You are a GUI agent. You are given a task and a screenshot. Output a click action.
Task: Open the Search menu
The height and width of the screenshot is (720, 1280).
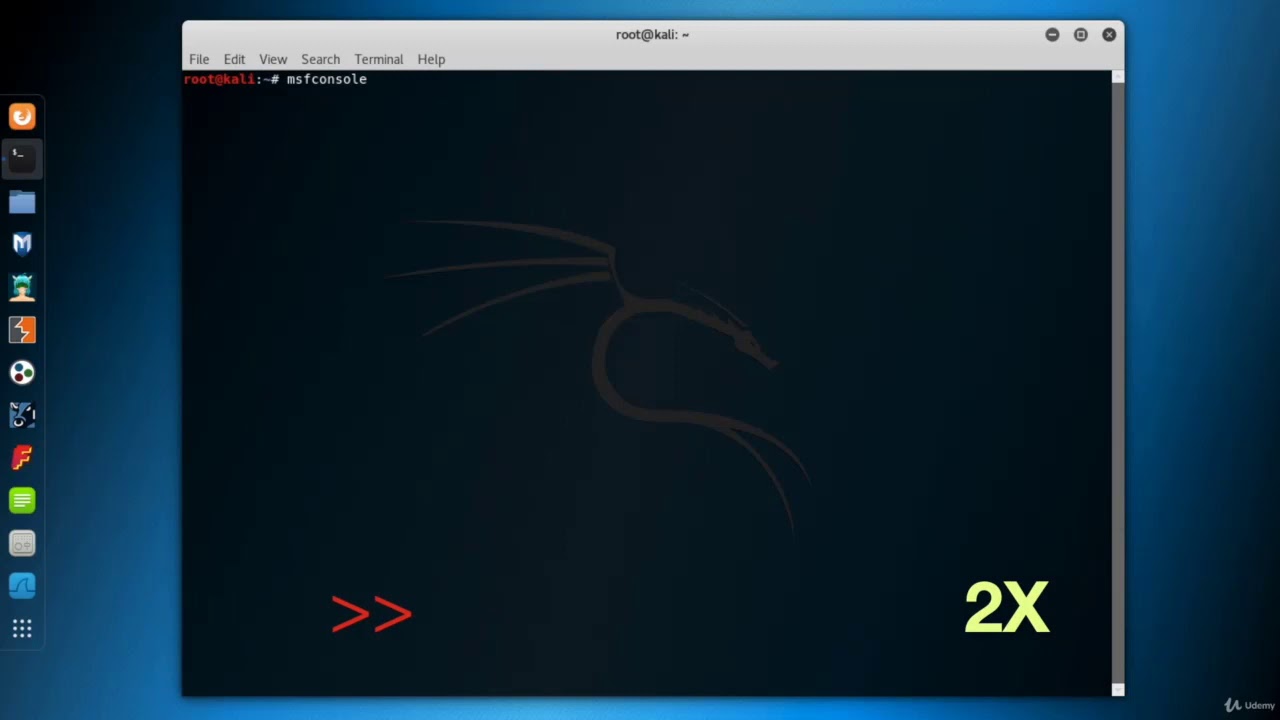[320, 59]
